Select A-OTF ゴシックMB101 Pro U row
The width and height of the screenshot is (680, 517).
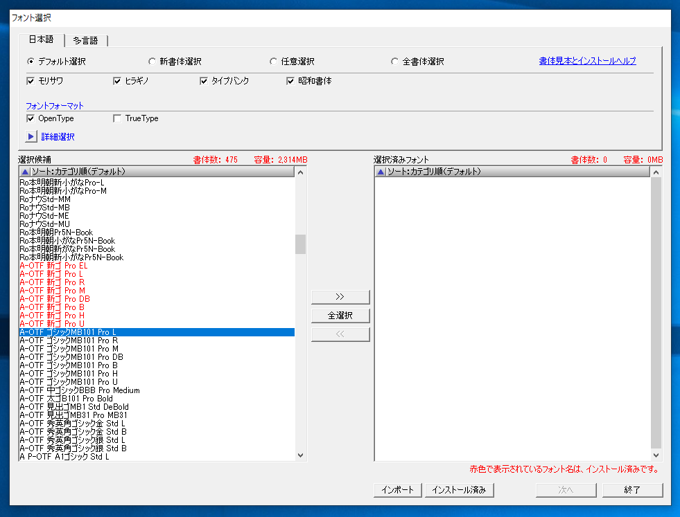pos(157,382)
